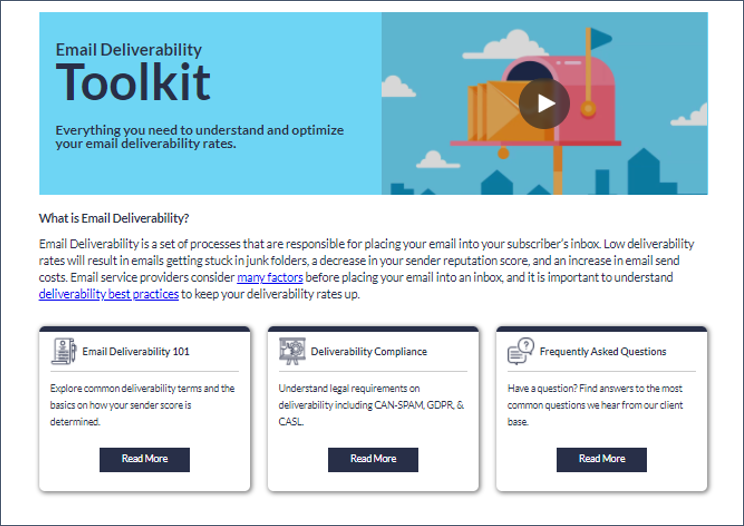Click the orange envelope in the mailbox

point(498,111)
